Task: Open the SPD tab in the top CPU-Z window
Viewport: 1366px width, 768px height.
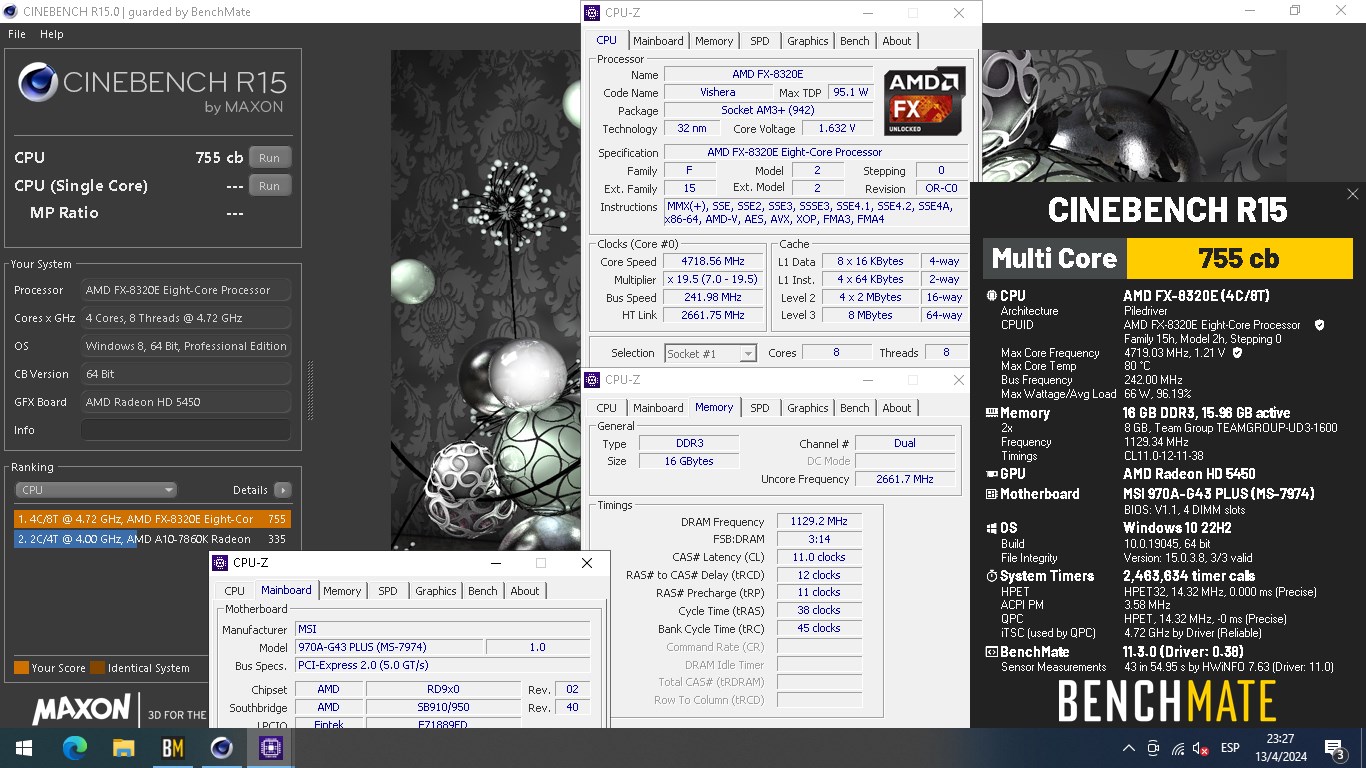Action: point(760,41)
